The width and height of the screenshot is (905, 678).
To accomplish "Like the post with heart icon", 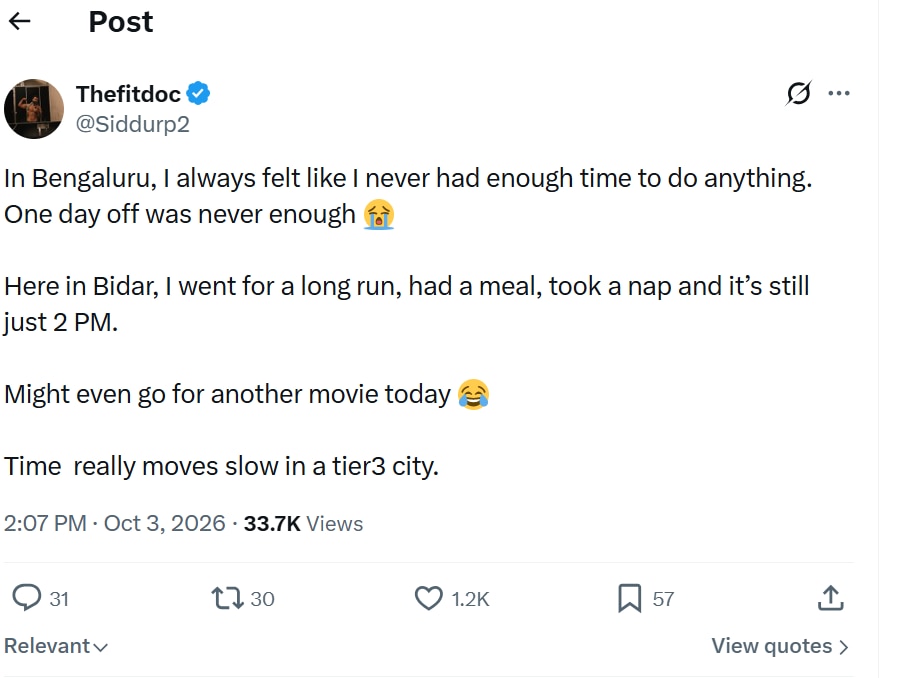I will (x=429, y=598).
